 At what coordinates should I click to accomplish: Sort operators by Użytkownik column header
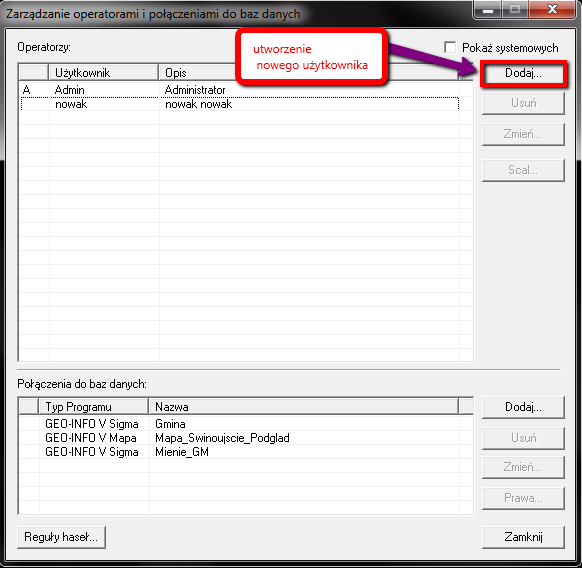coord(104,72)
